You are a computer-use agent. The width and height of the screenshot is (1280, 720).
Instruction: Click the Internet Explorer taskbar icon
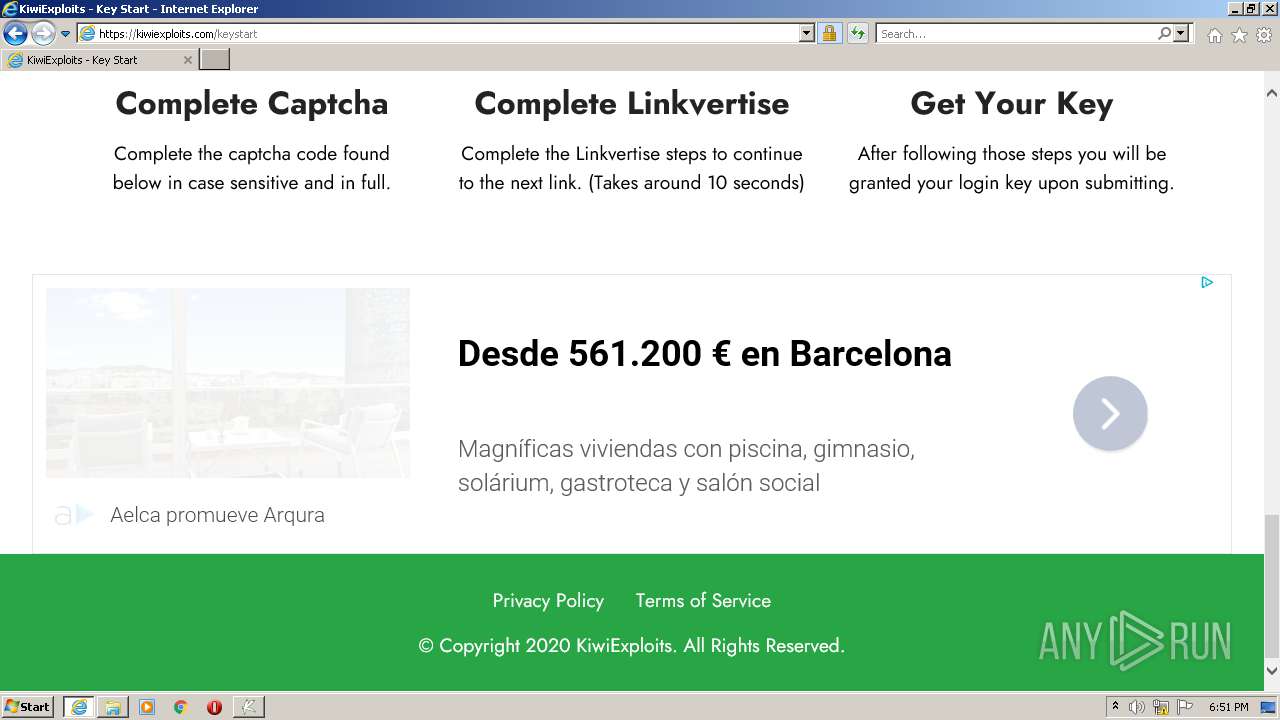79,707
